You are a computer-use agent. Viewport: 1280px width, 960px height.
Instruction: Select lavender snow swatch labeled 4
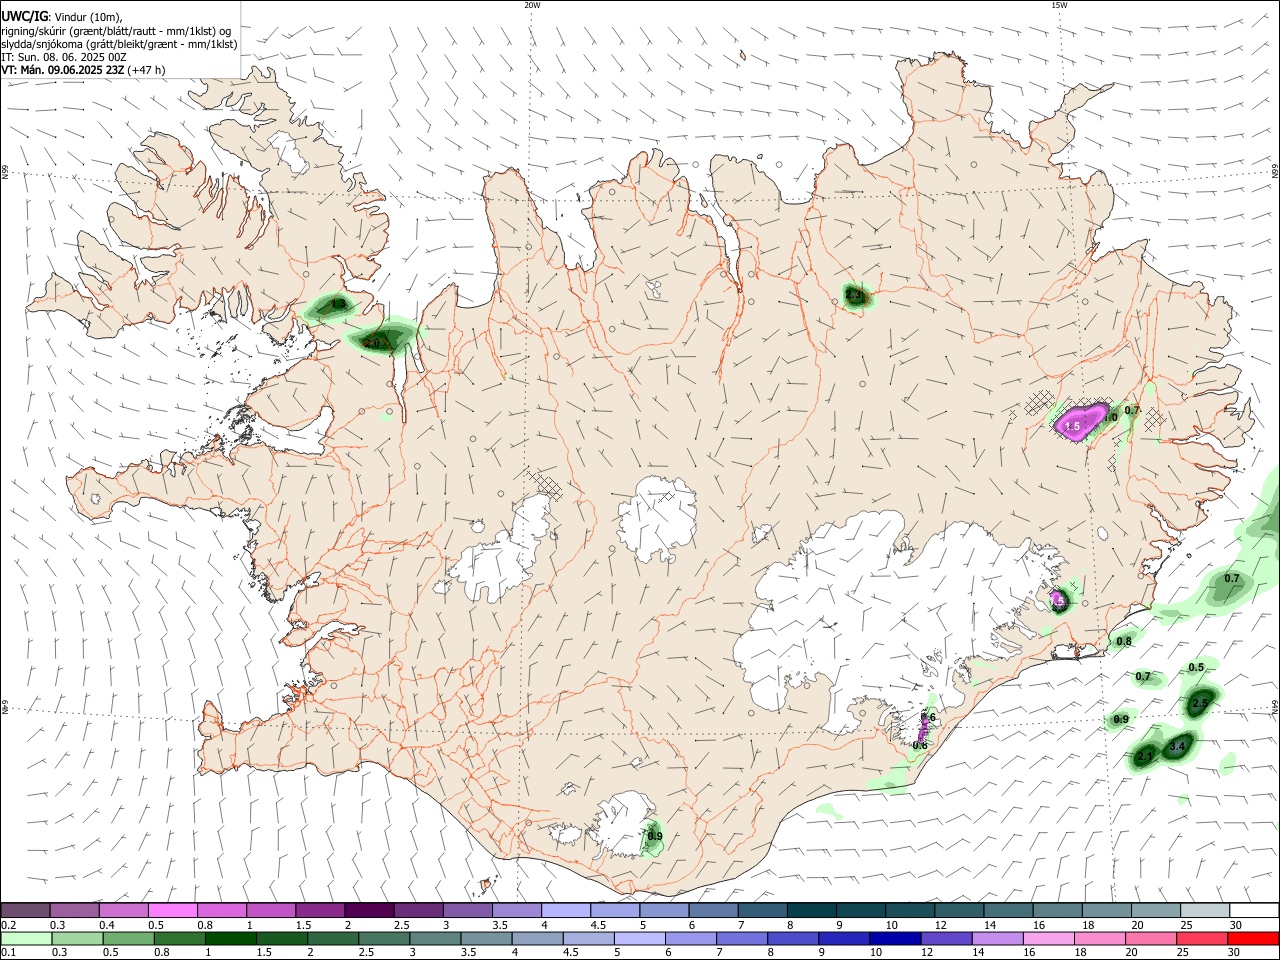point(565,910)
